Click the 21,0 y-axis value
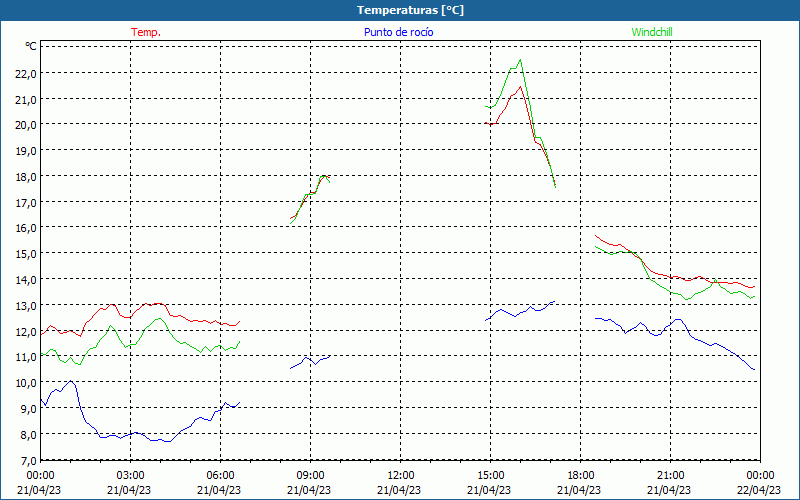 click(26, 99)
